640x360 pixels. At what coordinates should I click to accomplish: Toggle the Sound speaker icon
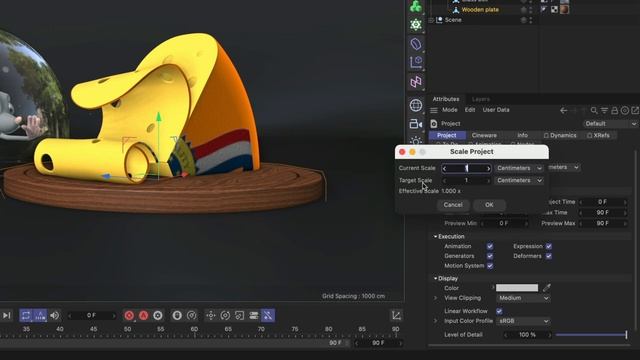coord(54,315)
